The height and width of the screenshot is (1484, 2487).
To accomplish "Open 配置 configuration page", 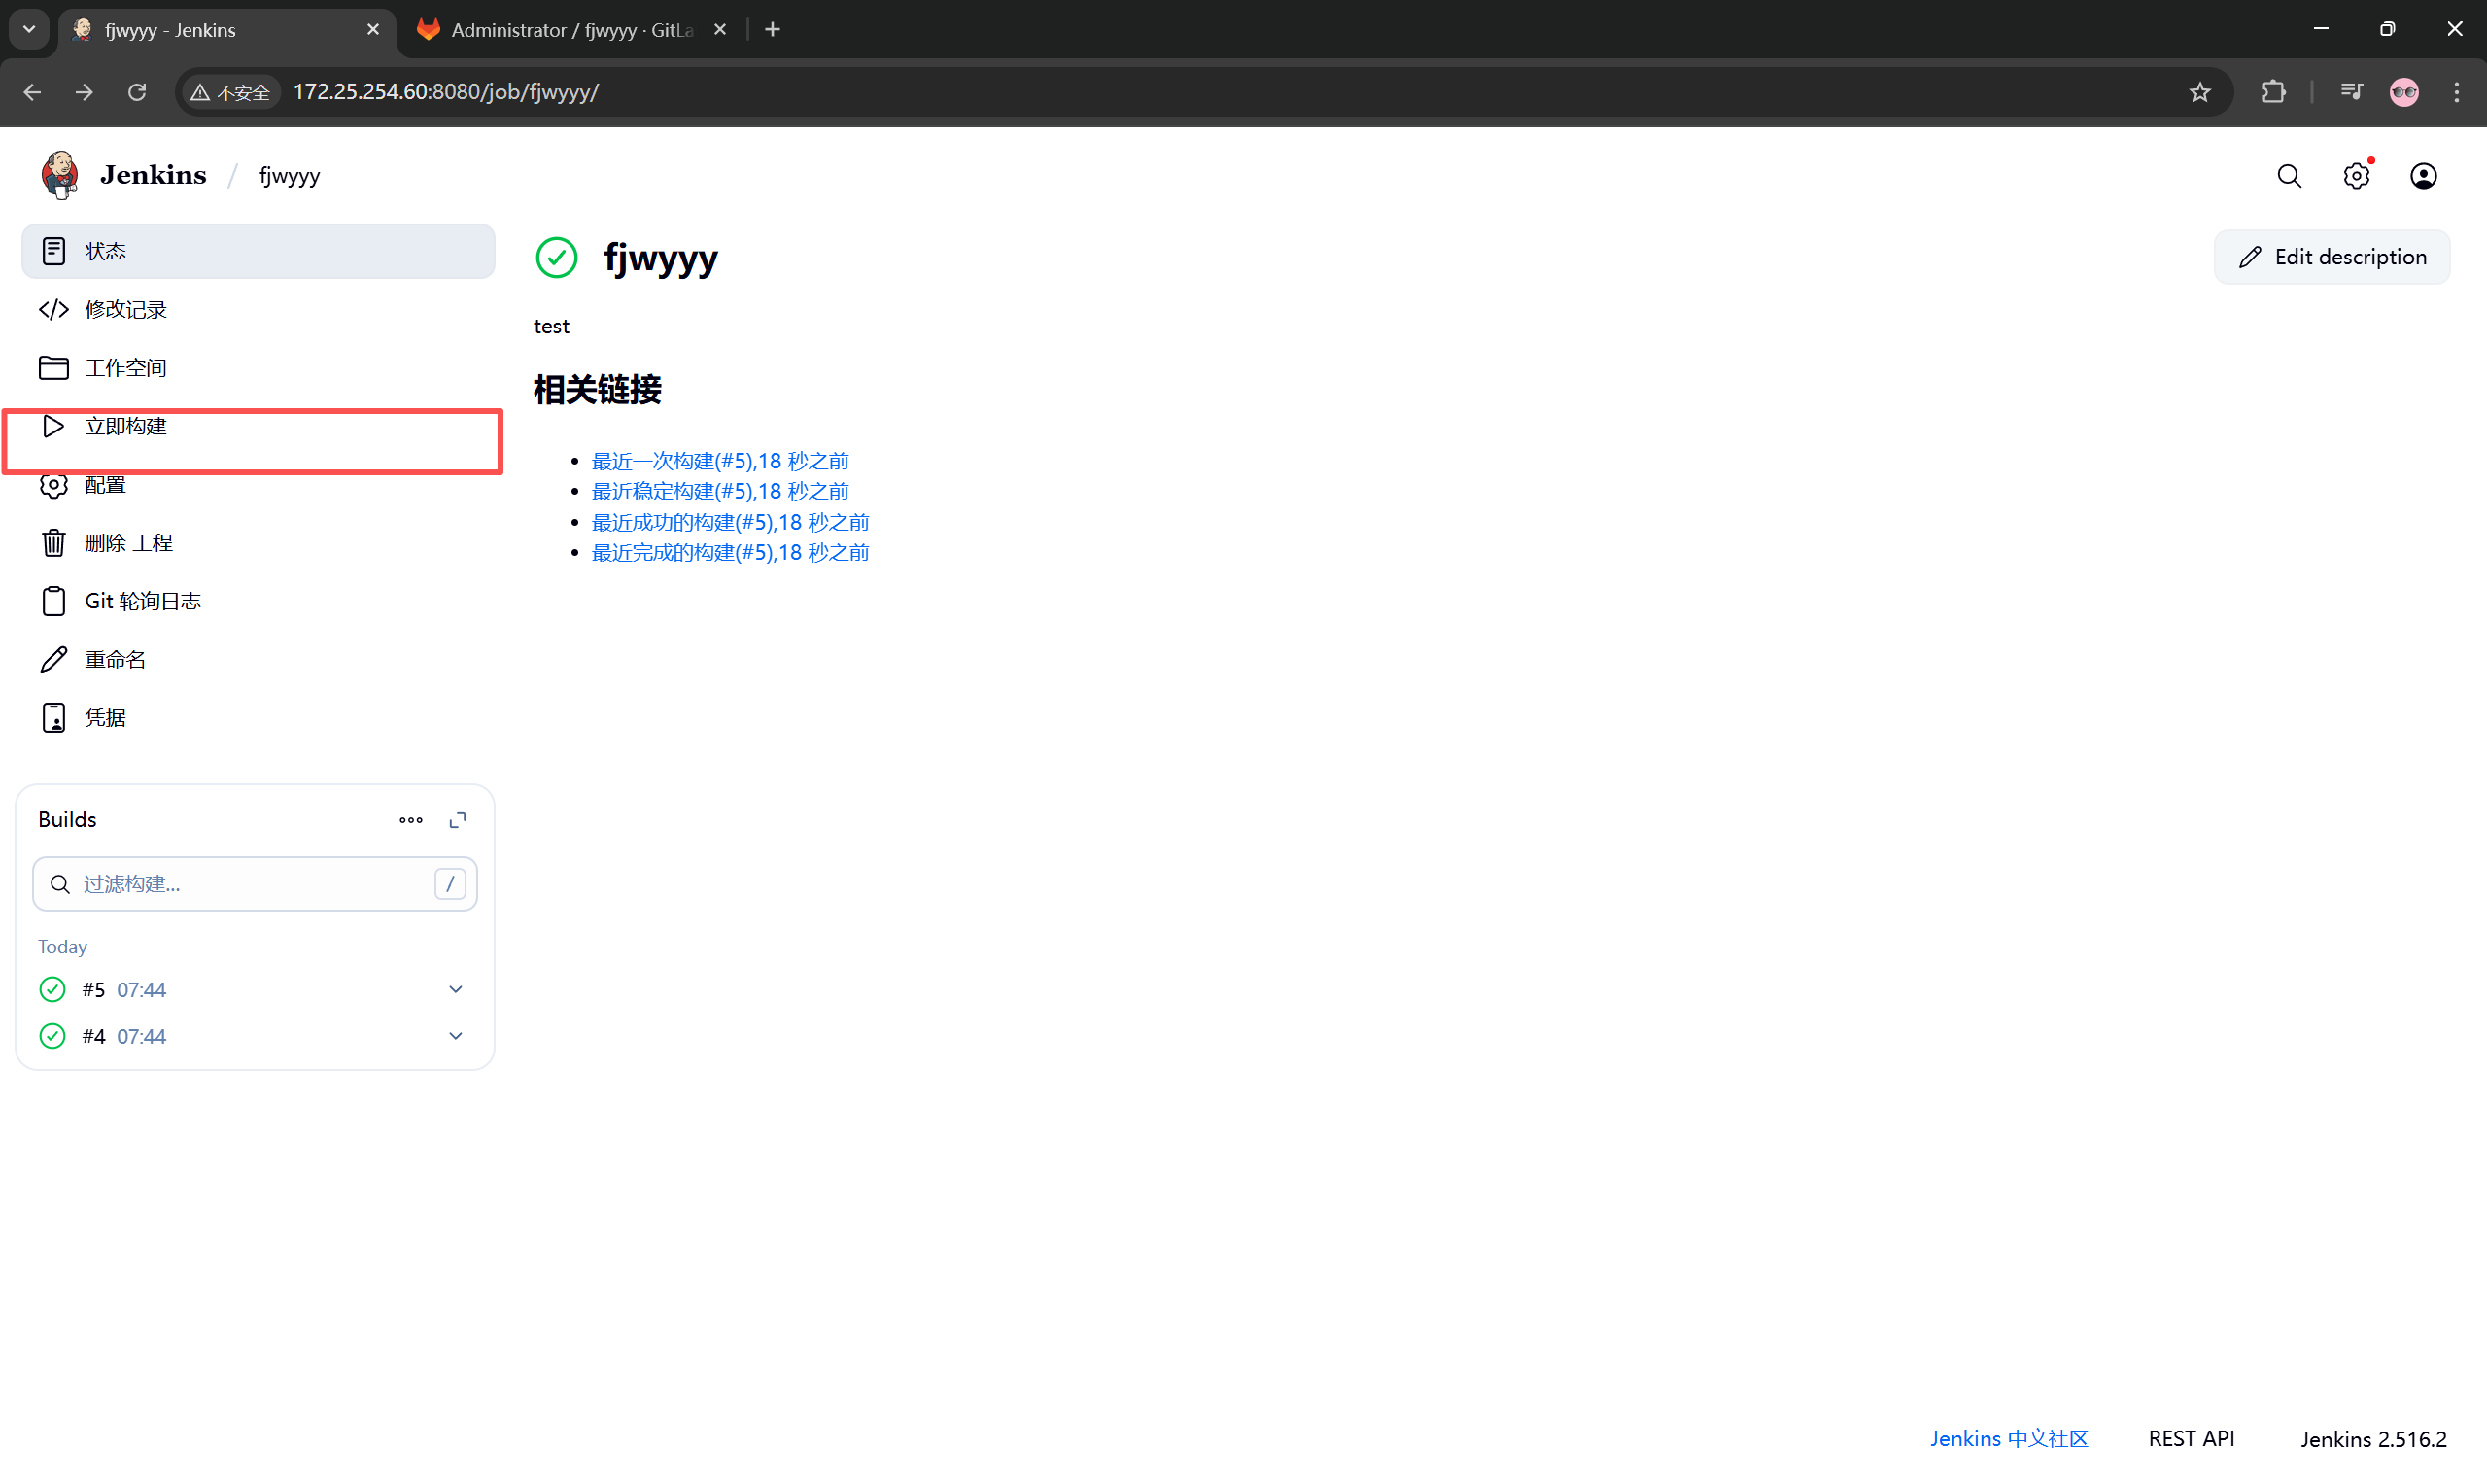I will 105,485.
